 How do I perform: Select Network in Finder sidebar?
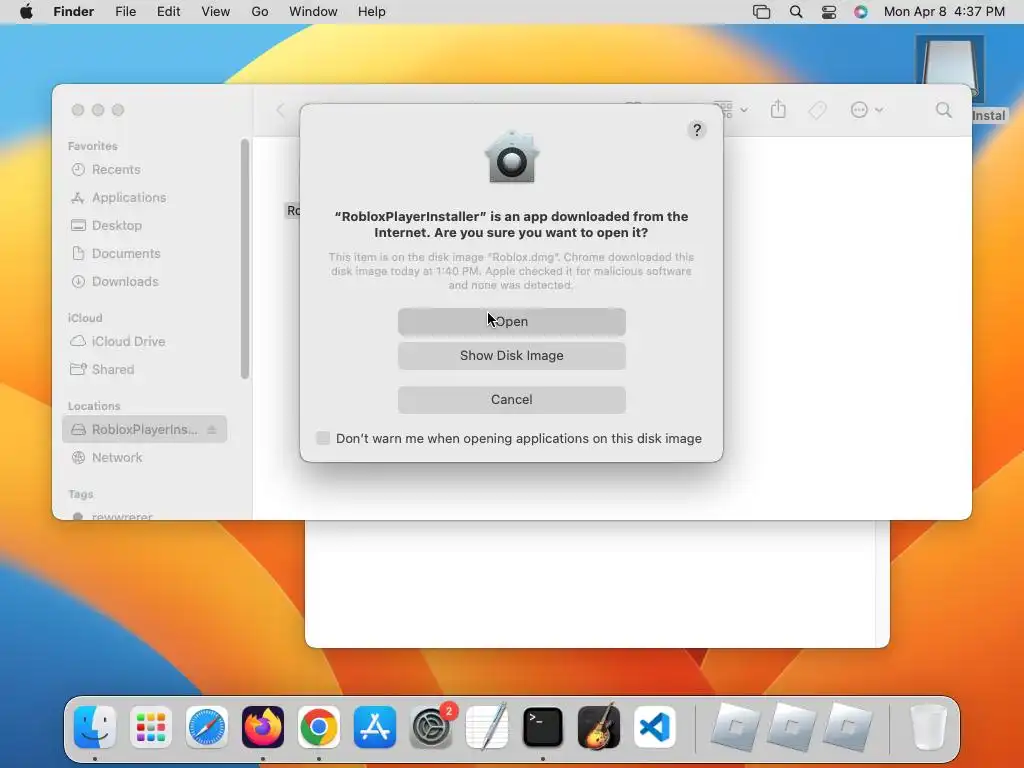pos(106,457)
